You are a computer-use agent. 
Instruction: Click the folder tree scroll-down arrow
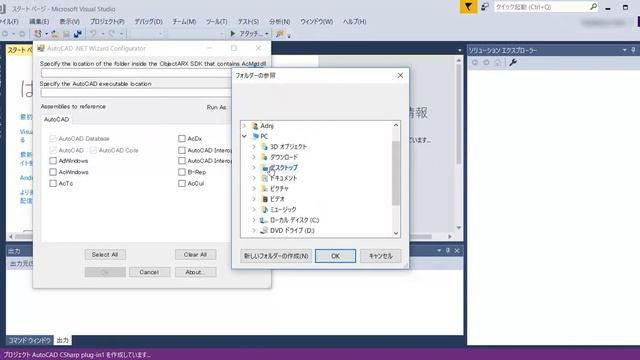[396, 233]
